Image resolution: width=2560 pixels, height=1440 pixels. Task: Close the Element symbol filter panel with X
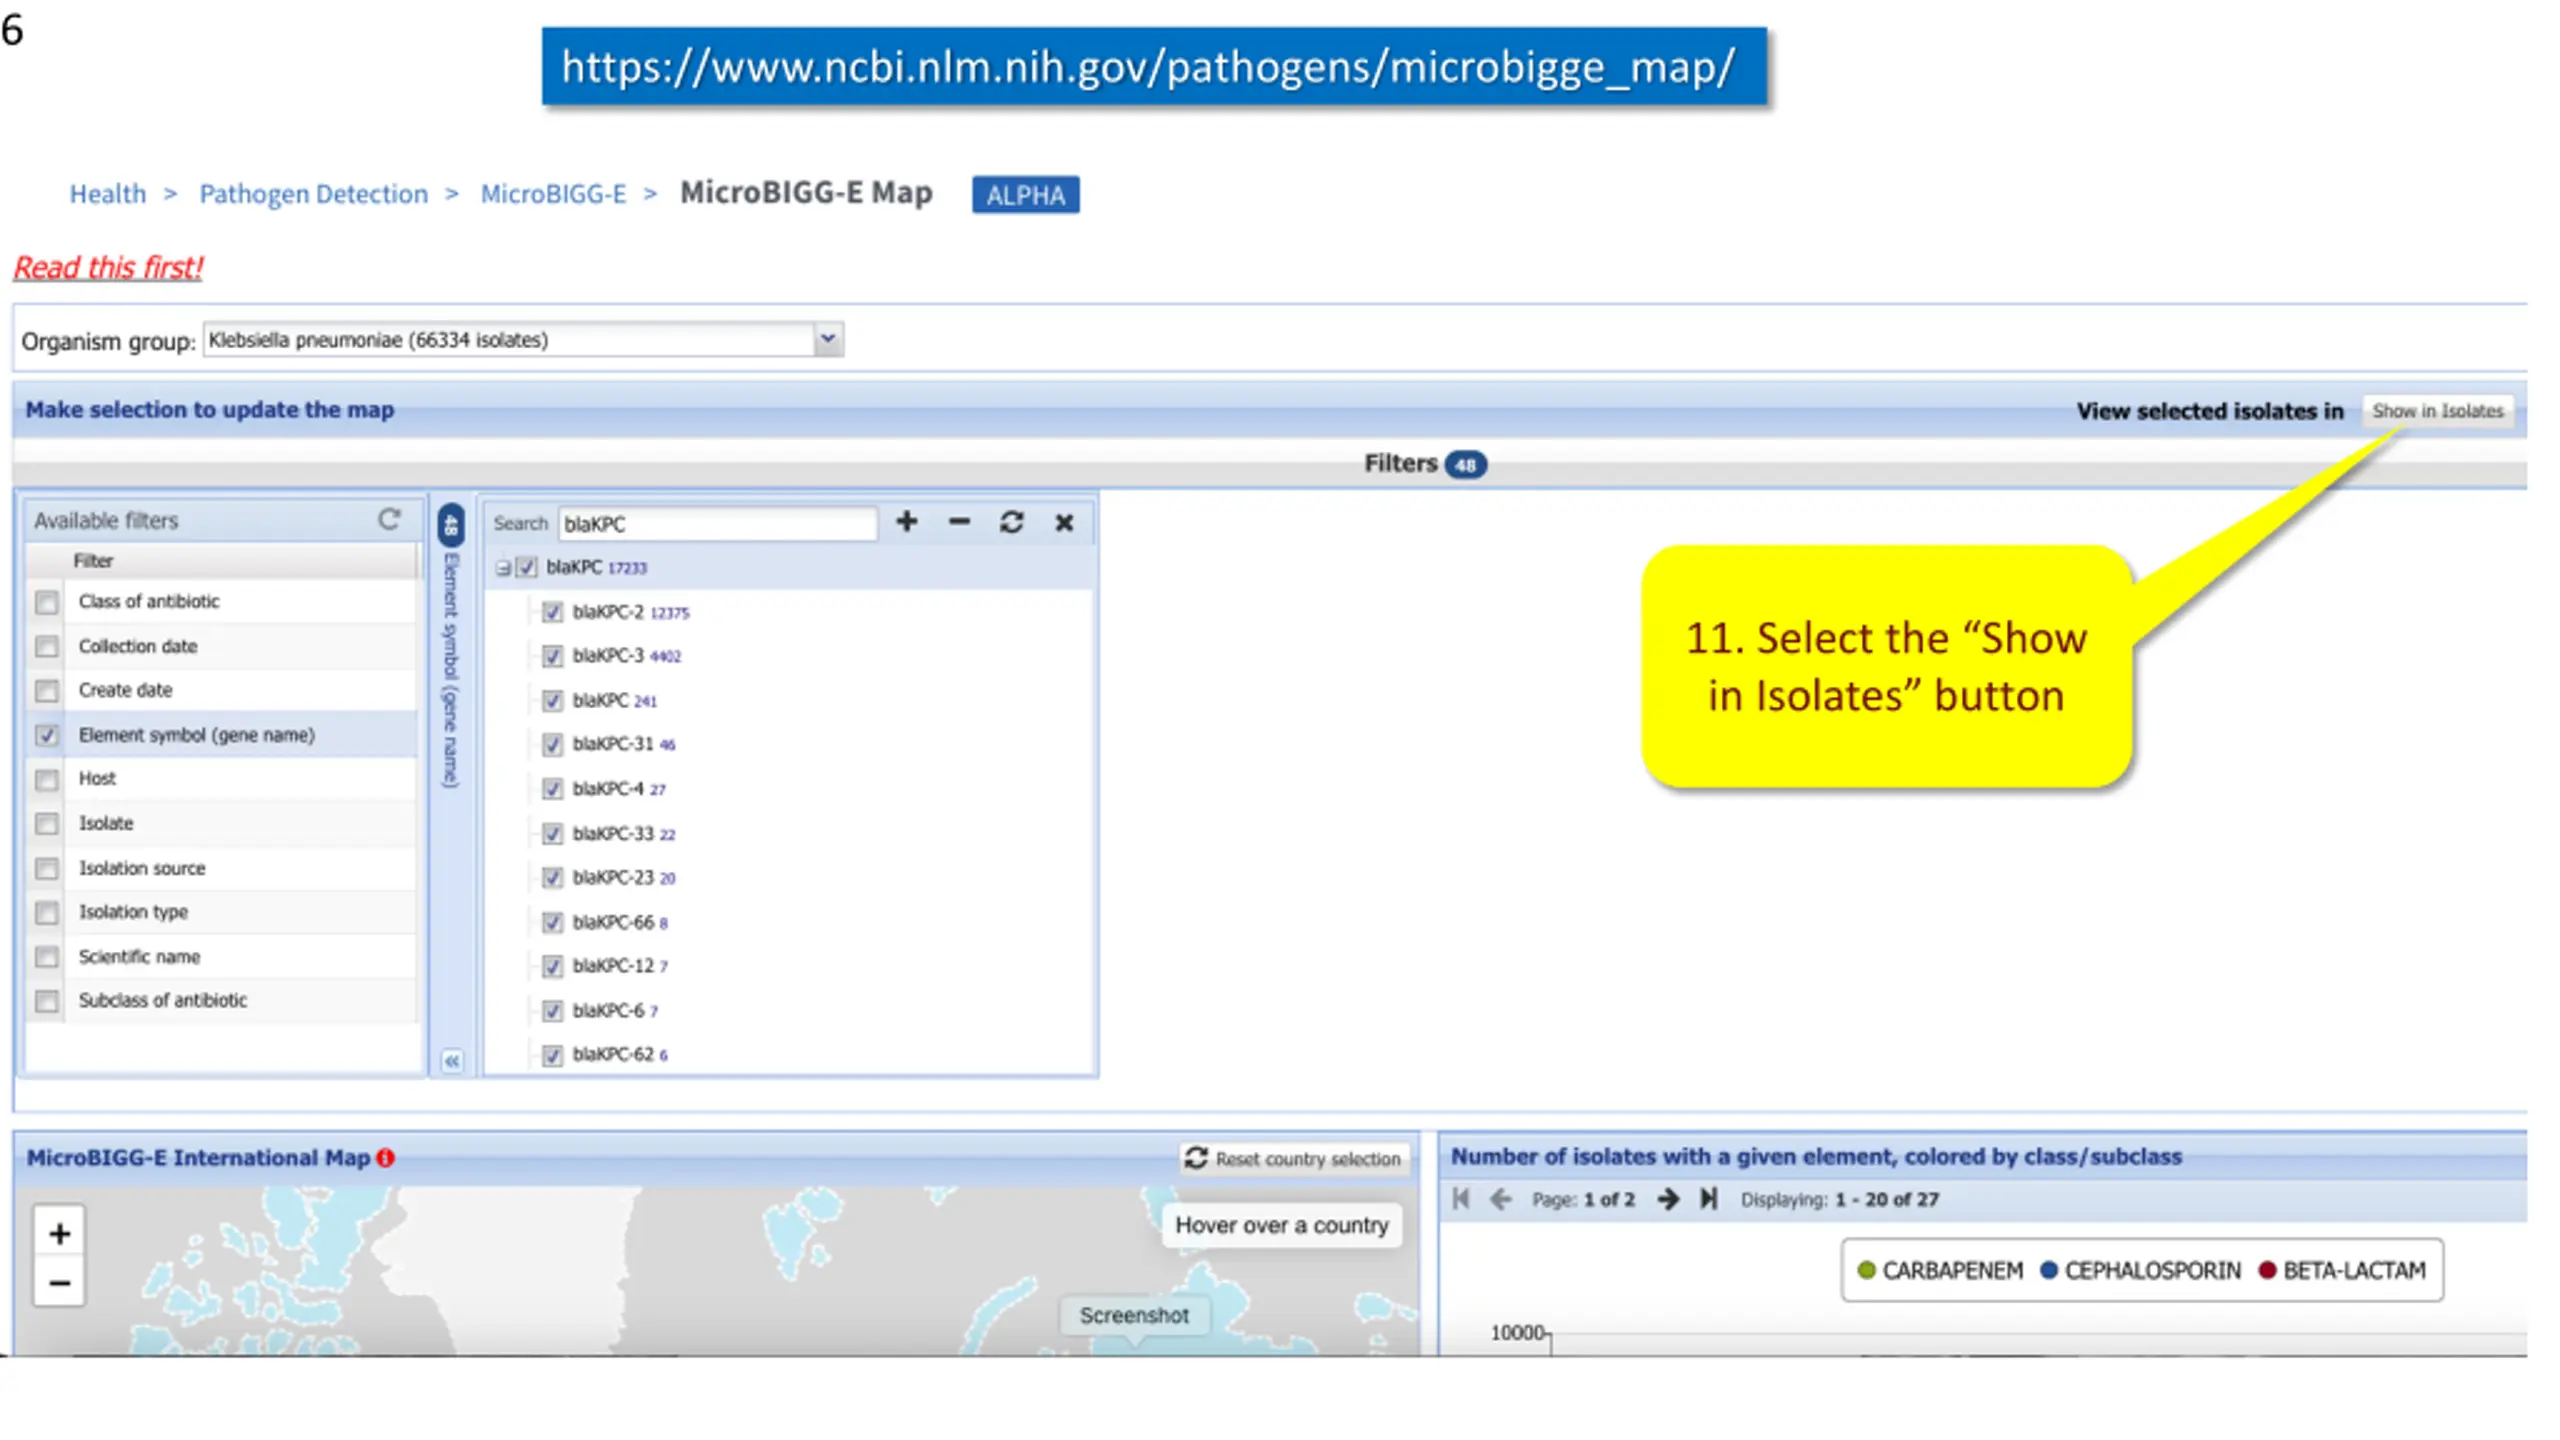coord(1064,522)
